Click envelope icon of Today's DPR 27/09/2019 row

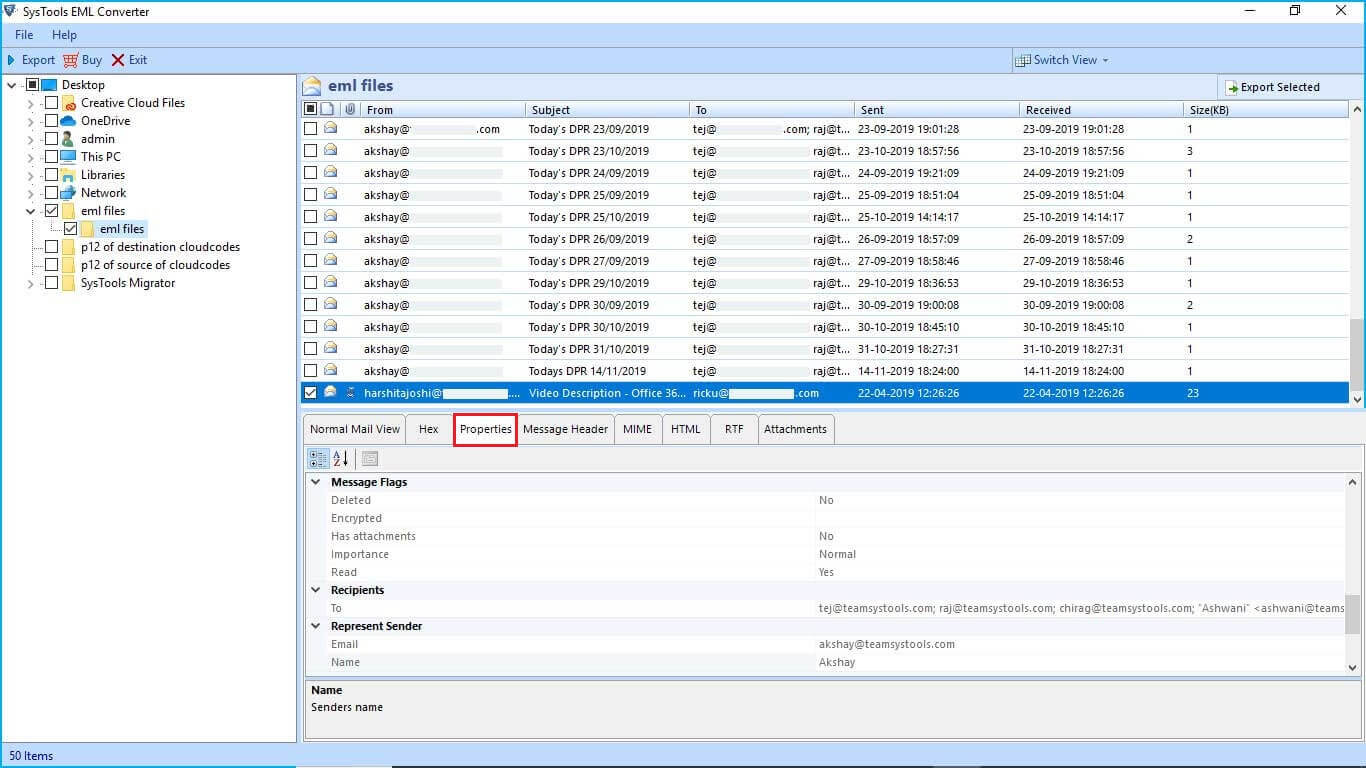(x=330, y=261)
